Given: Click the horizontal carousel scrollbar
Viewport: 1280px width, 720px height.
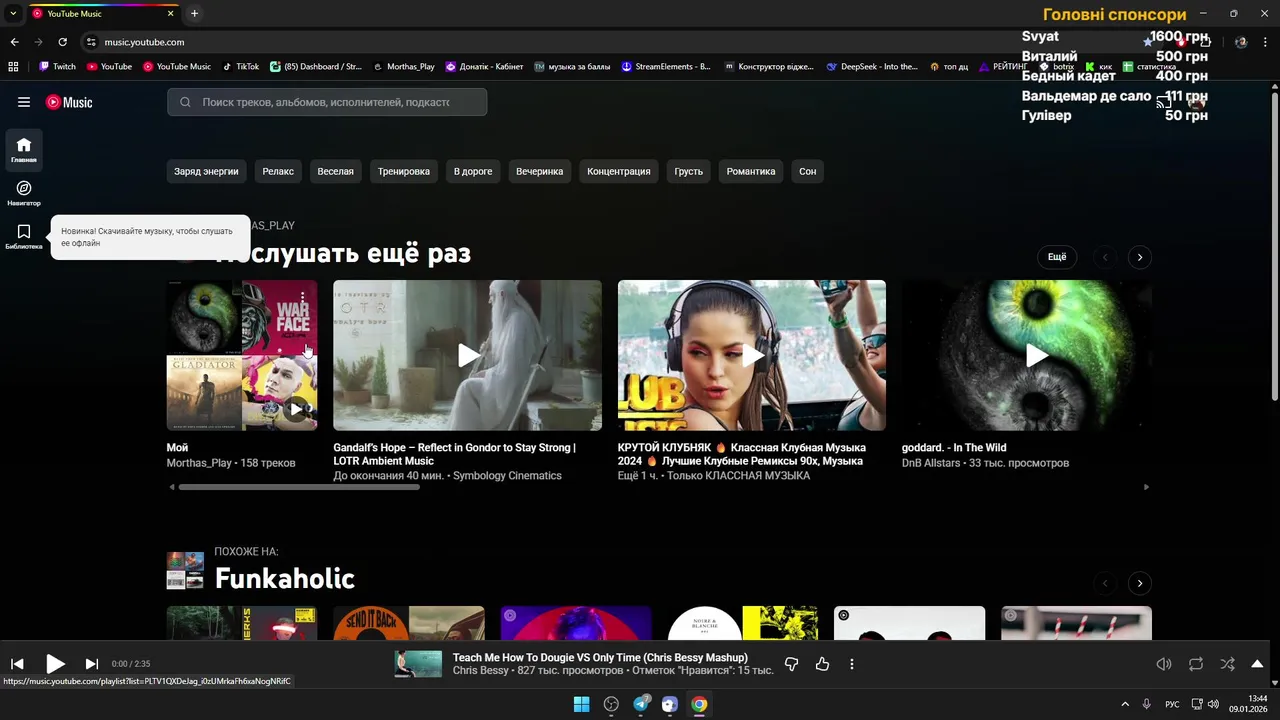Looking at the screenshot, I should click(299, 487).
